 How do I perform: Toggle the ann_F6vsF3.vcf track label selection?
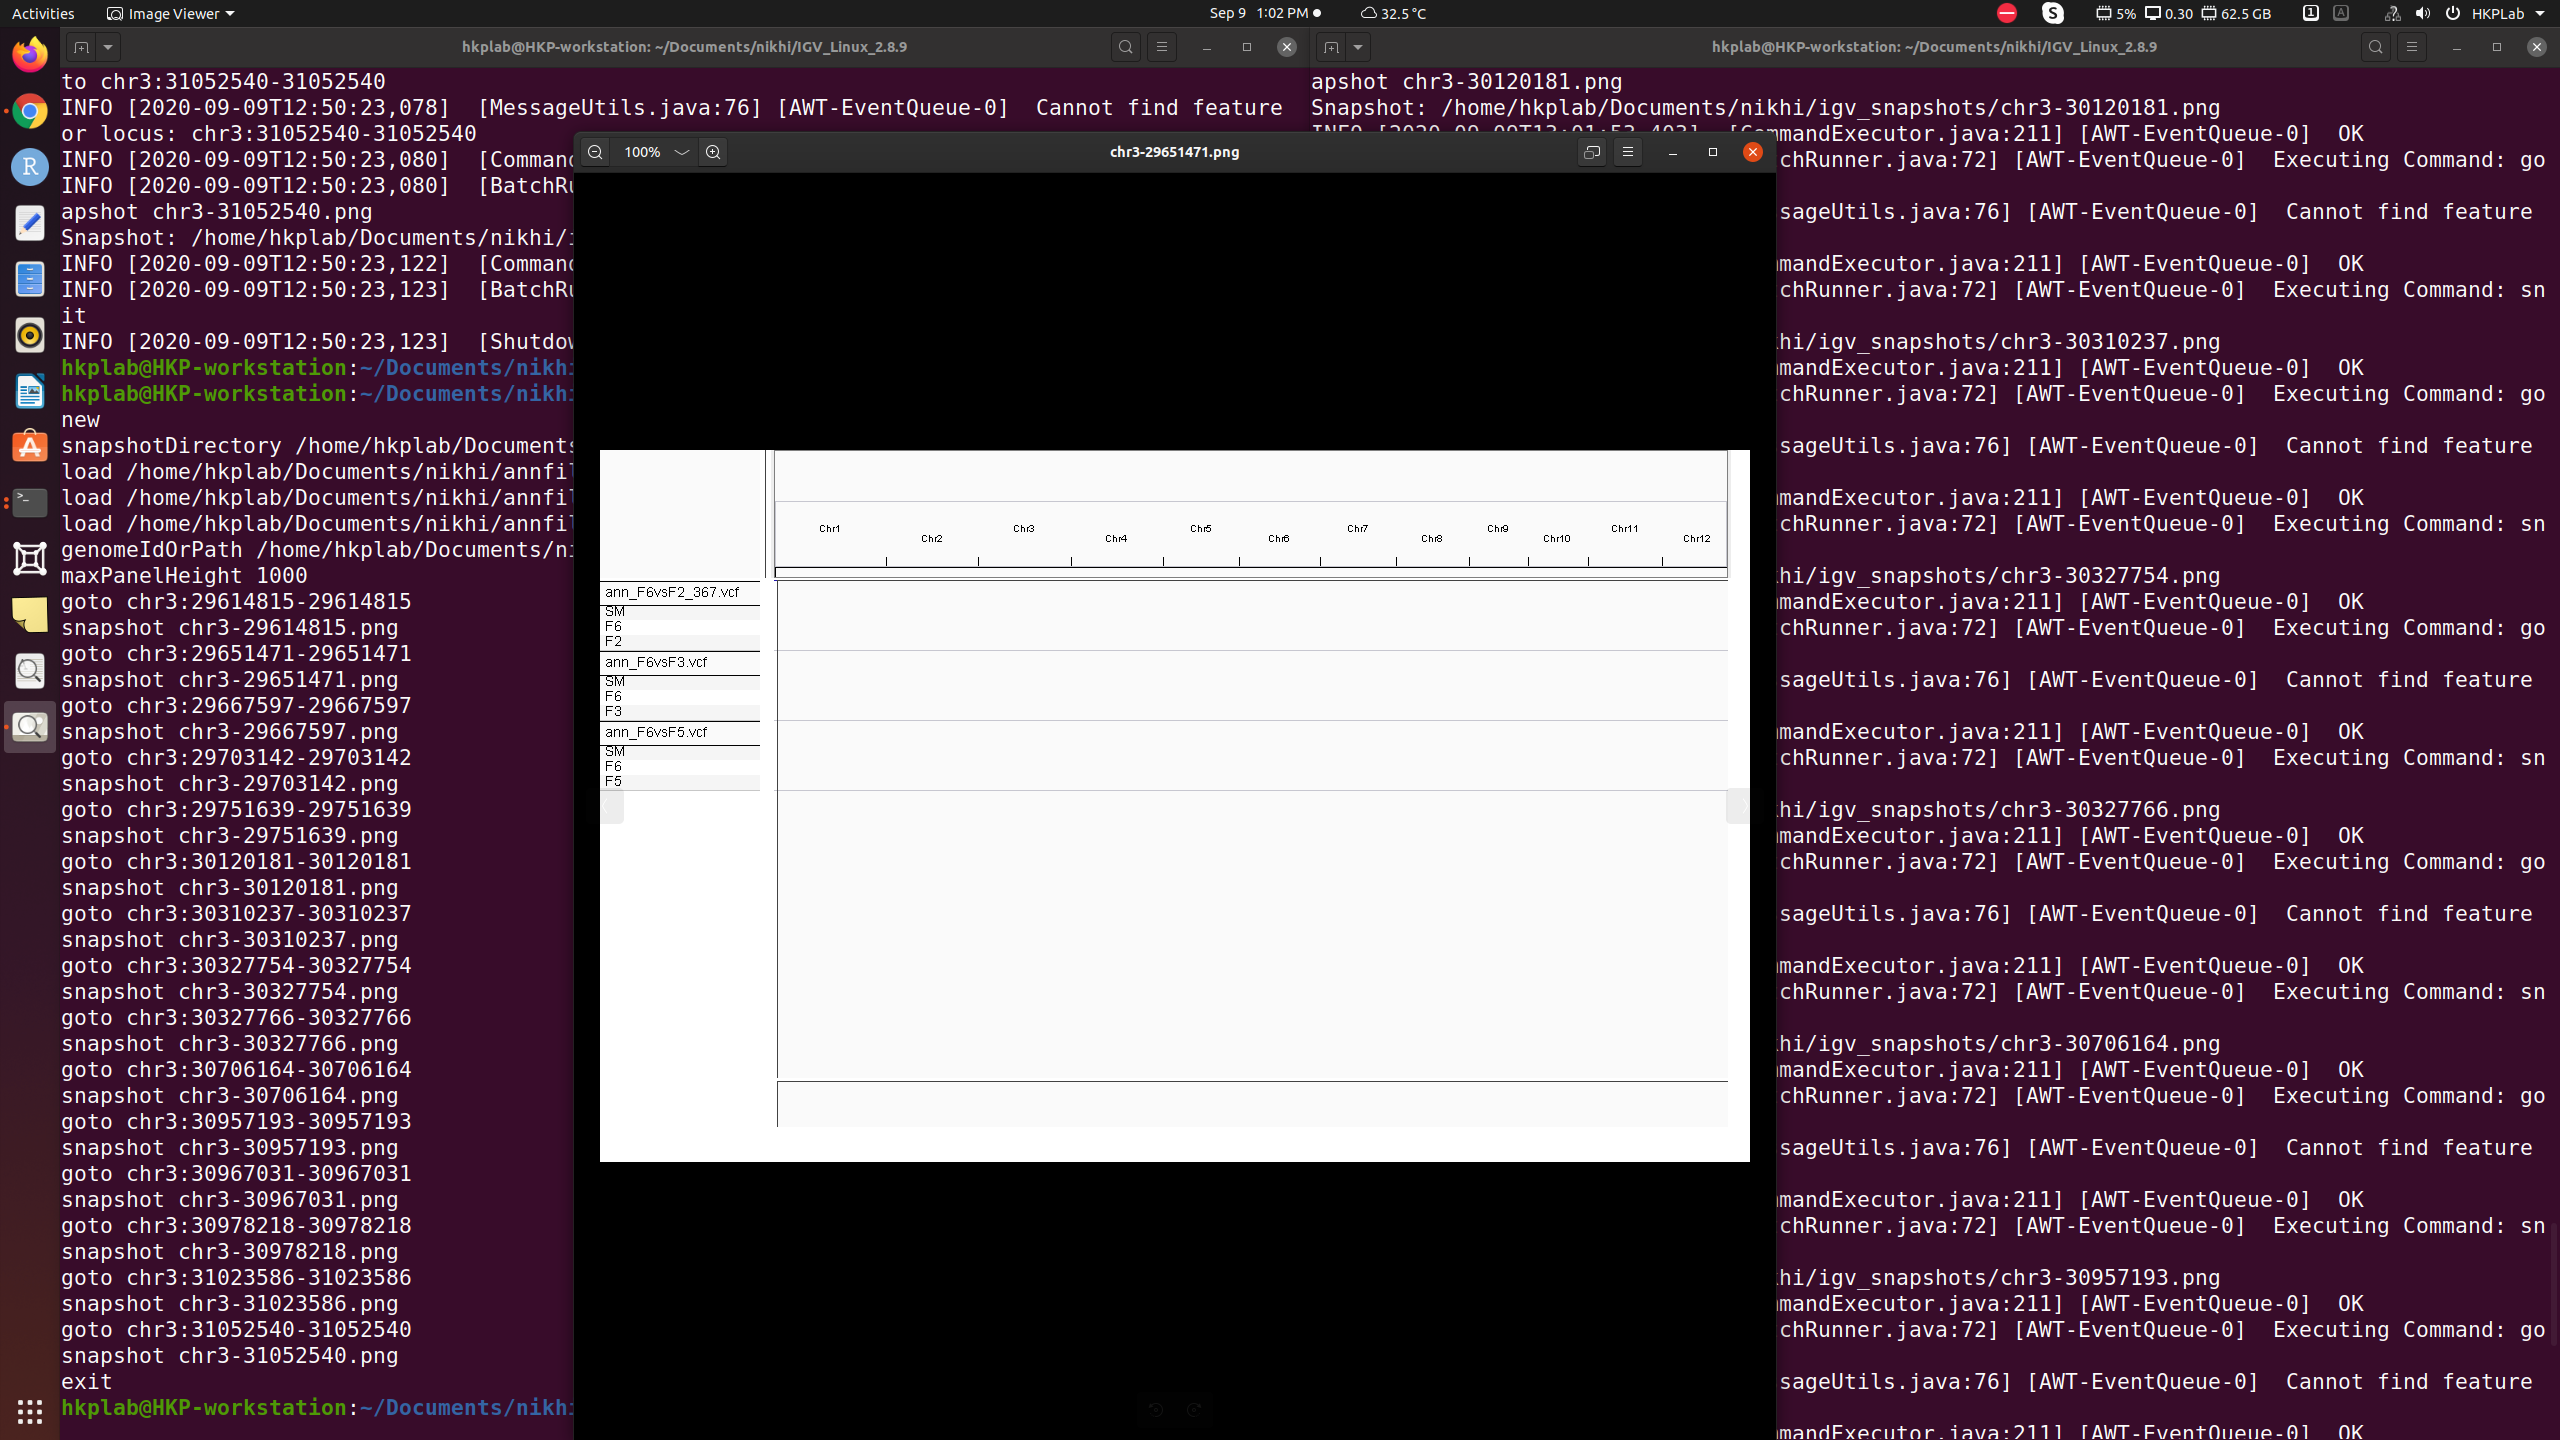655,662
